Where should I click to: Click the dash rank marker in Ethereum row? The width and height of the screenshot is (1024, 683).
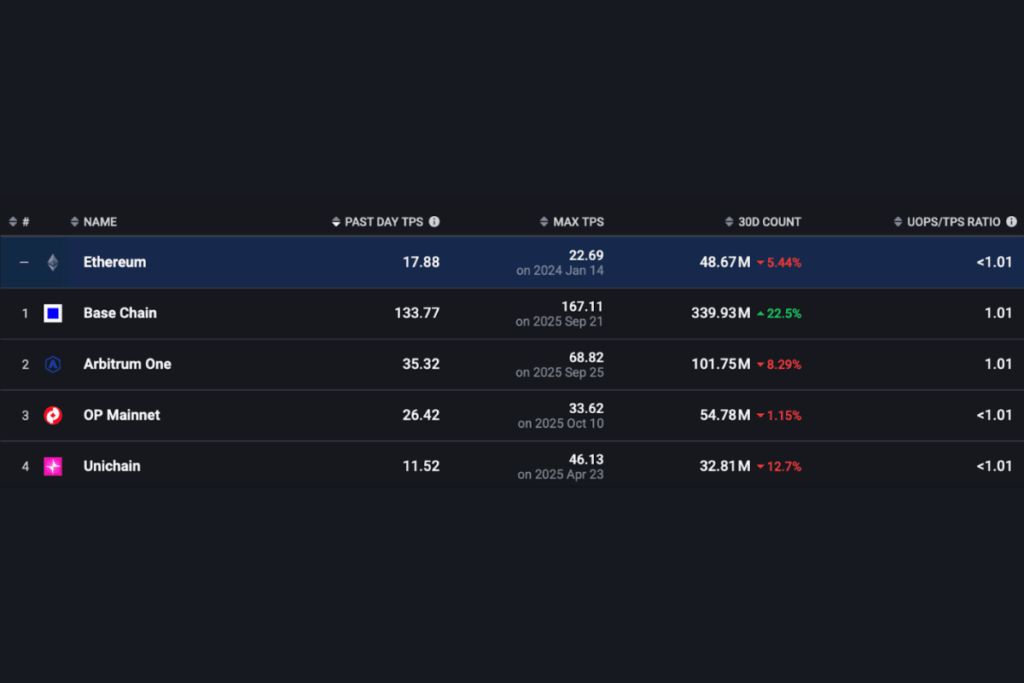[x=24, y=262]
